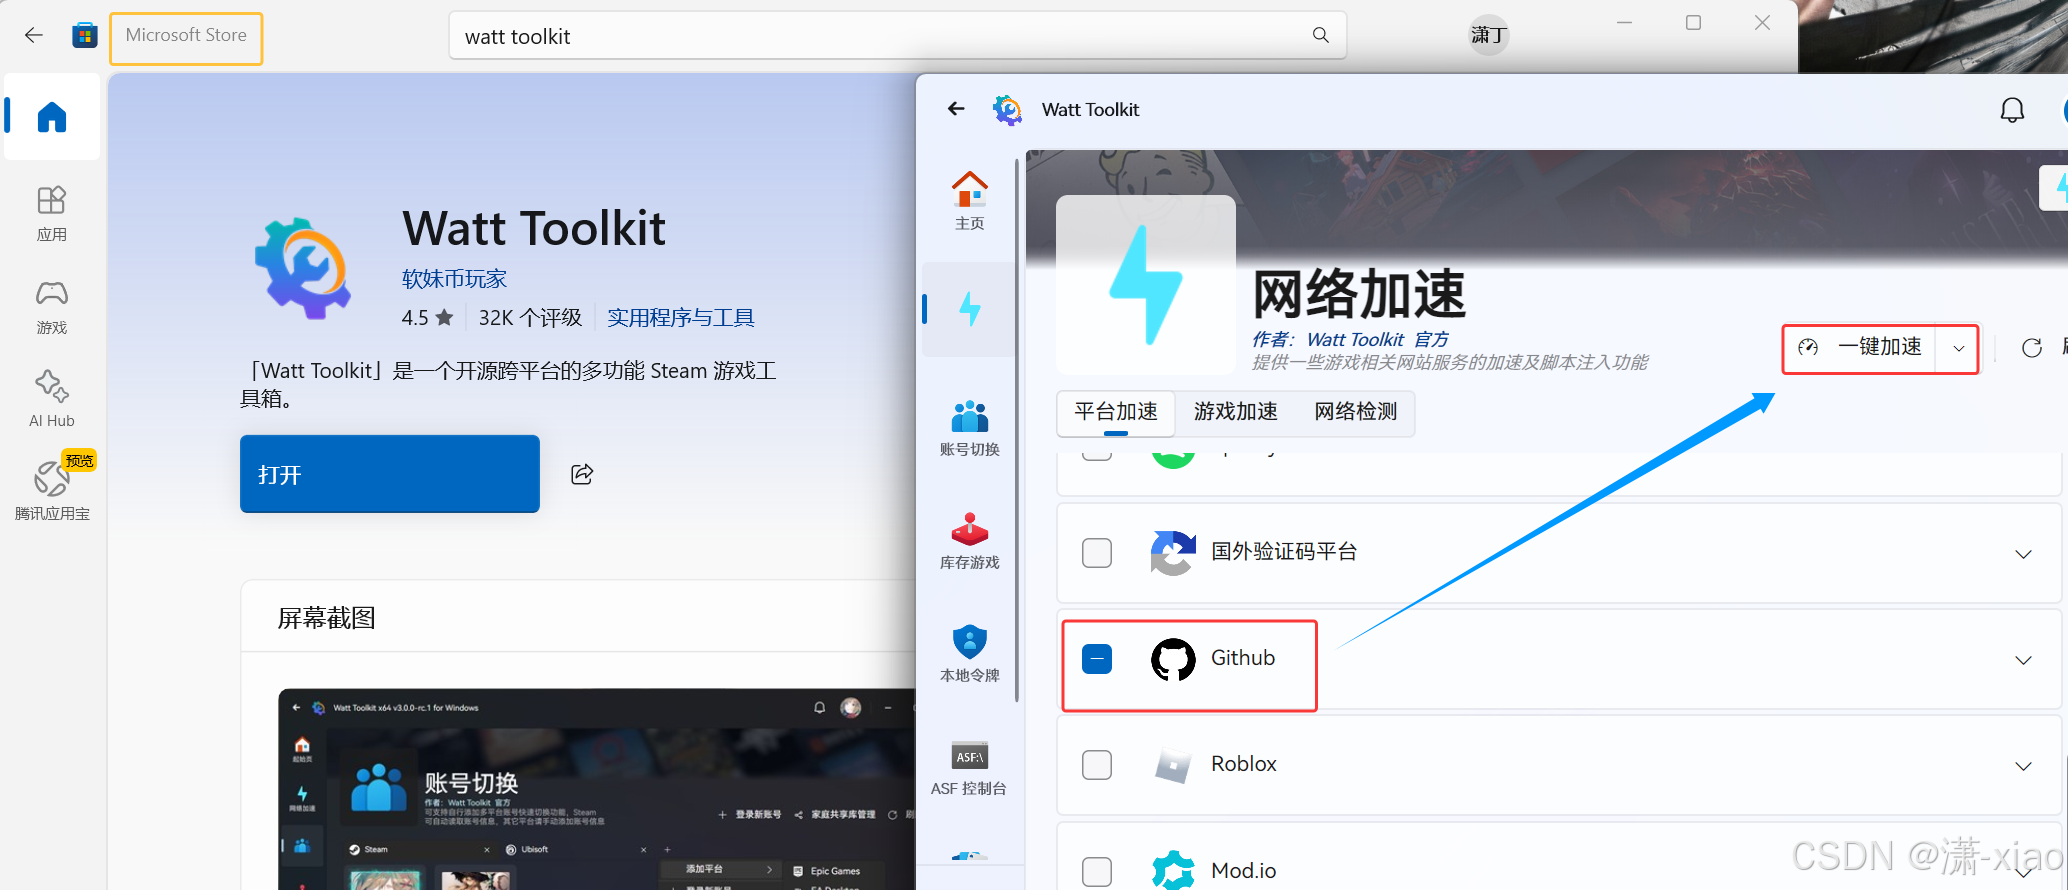Viewport: 2068px width, 890px height.
Task: Click the 一键加速 button
Action: [x=1860, y=348]
